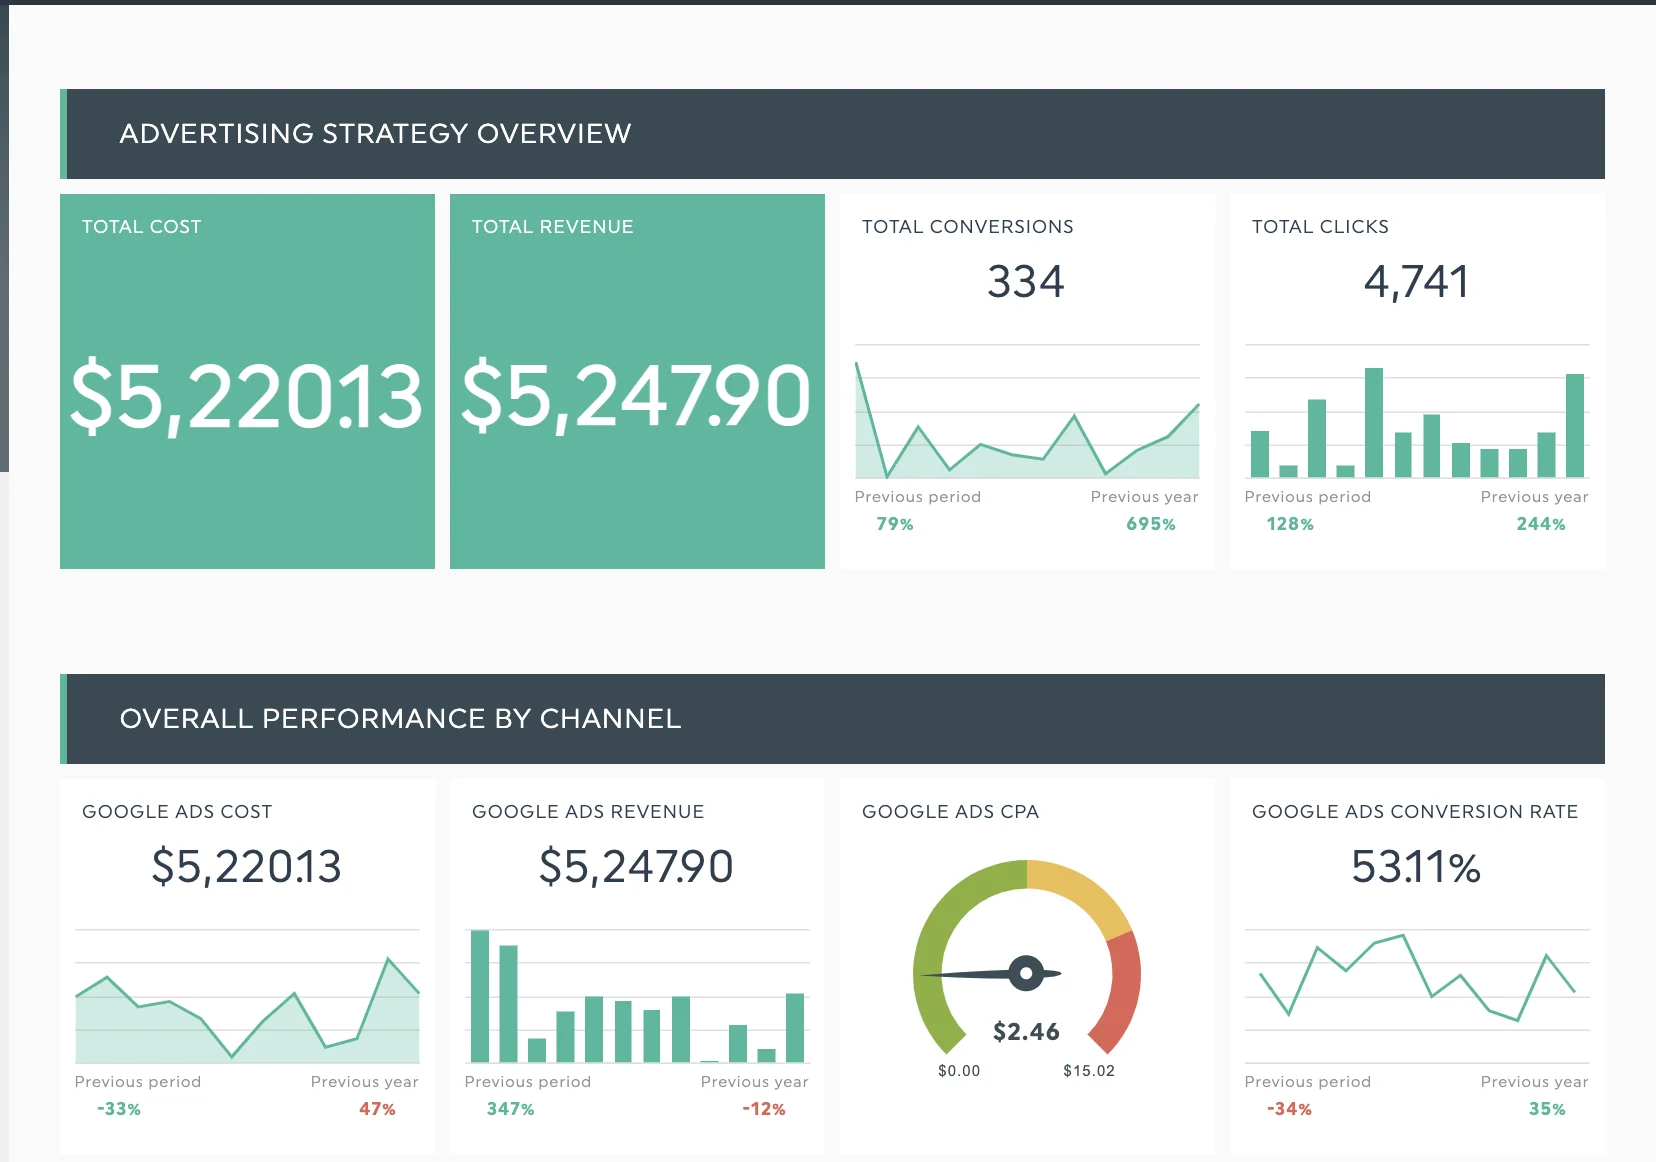
Task: Click the TOTAL COST summary card
Action: (247, 380)
